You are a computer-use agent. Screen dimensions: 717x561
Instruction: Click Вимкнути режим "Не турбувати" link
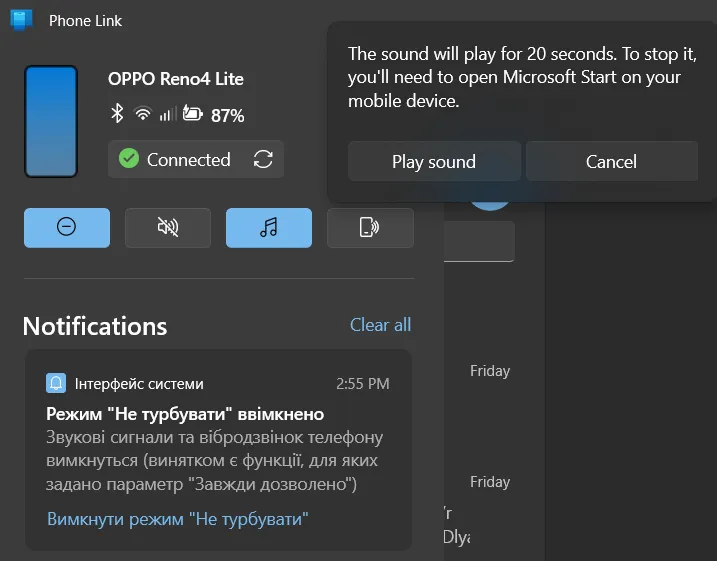(x=178, y=519)
